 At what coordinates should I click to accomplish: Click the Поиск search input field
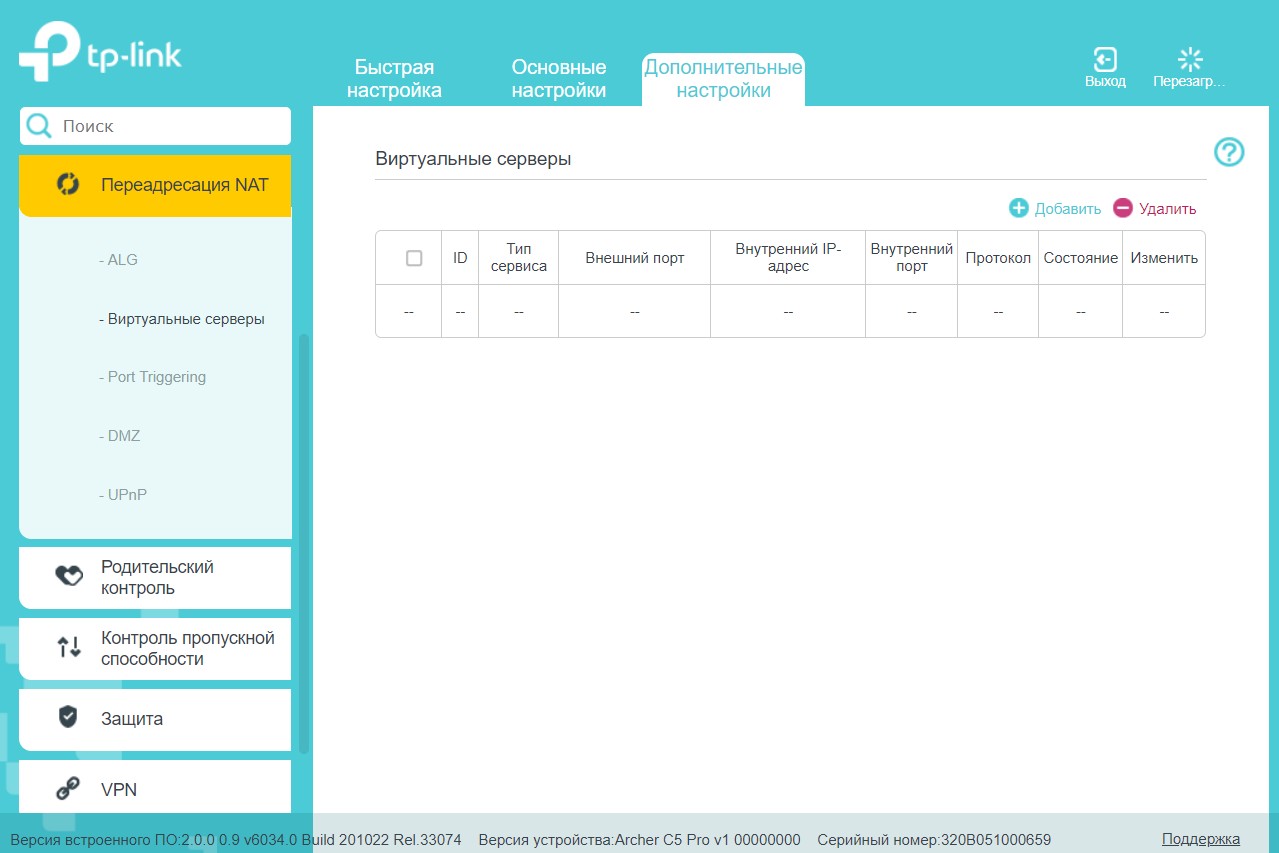tap(170, 126)
